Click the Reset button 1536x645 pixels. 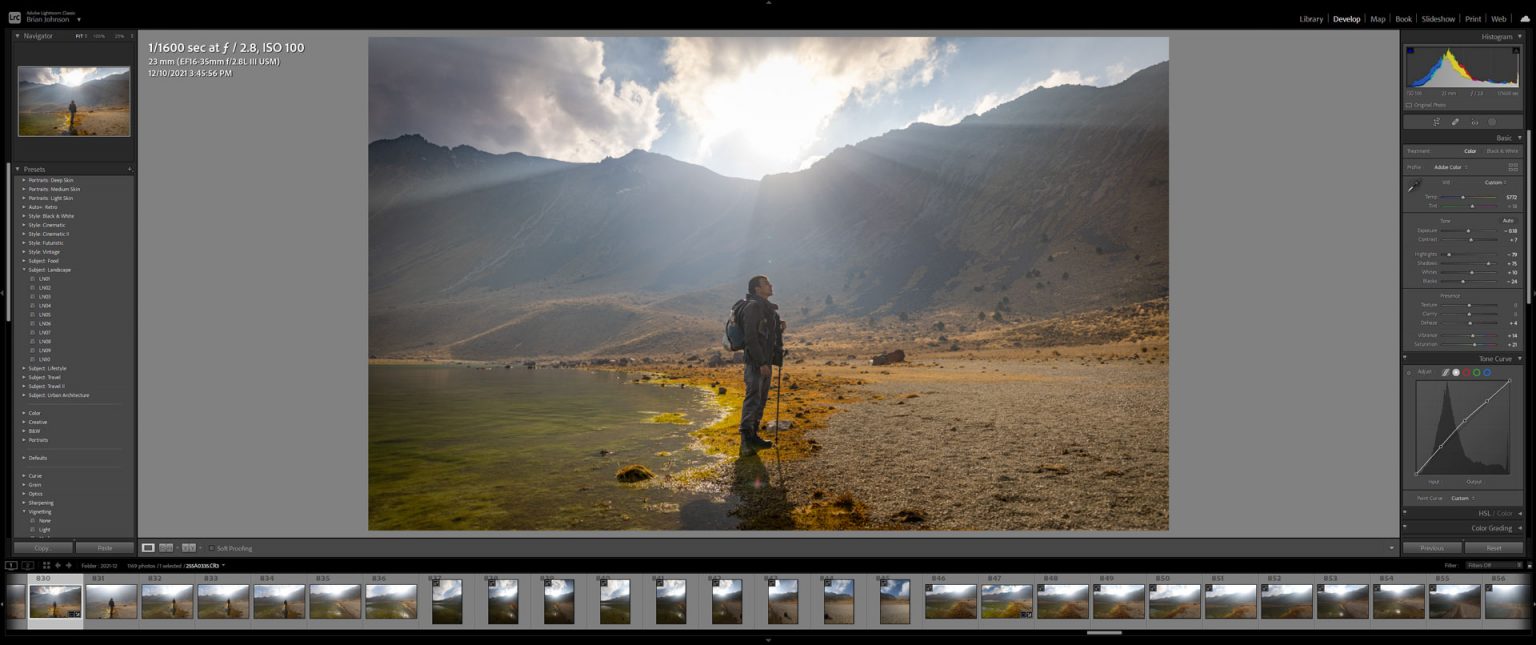[1495, 548]
